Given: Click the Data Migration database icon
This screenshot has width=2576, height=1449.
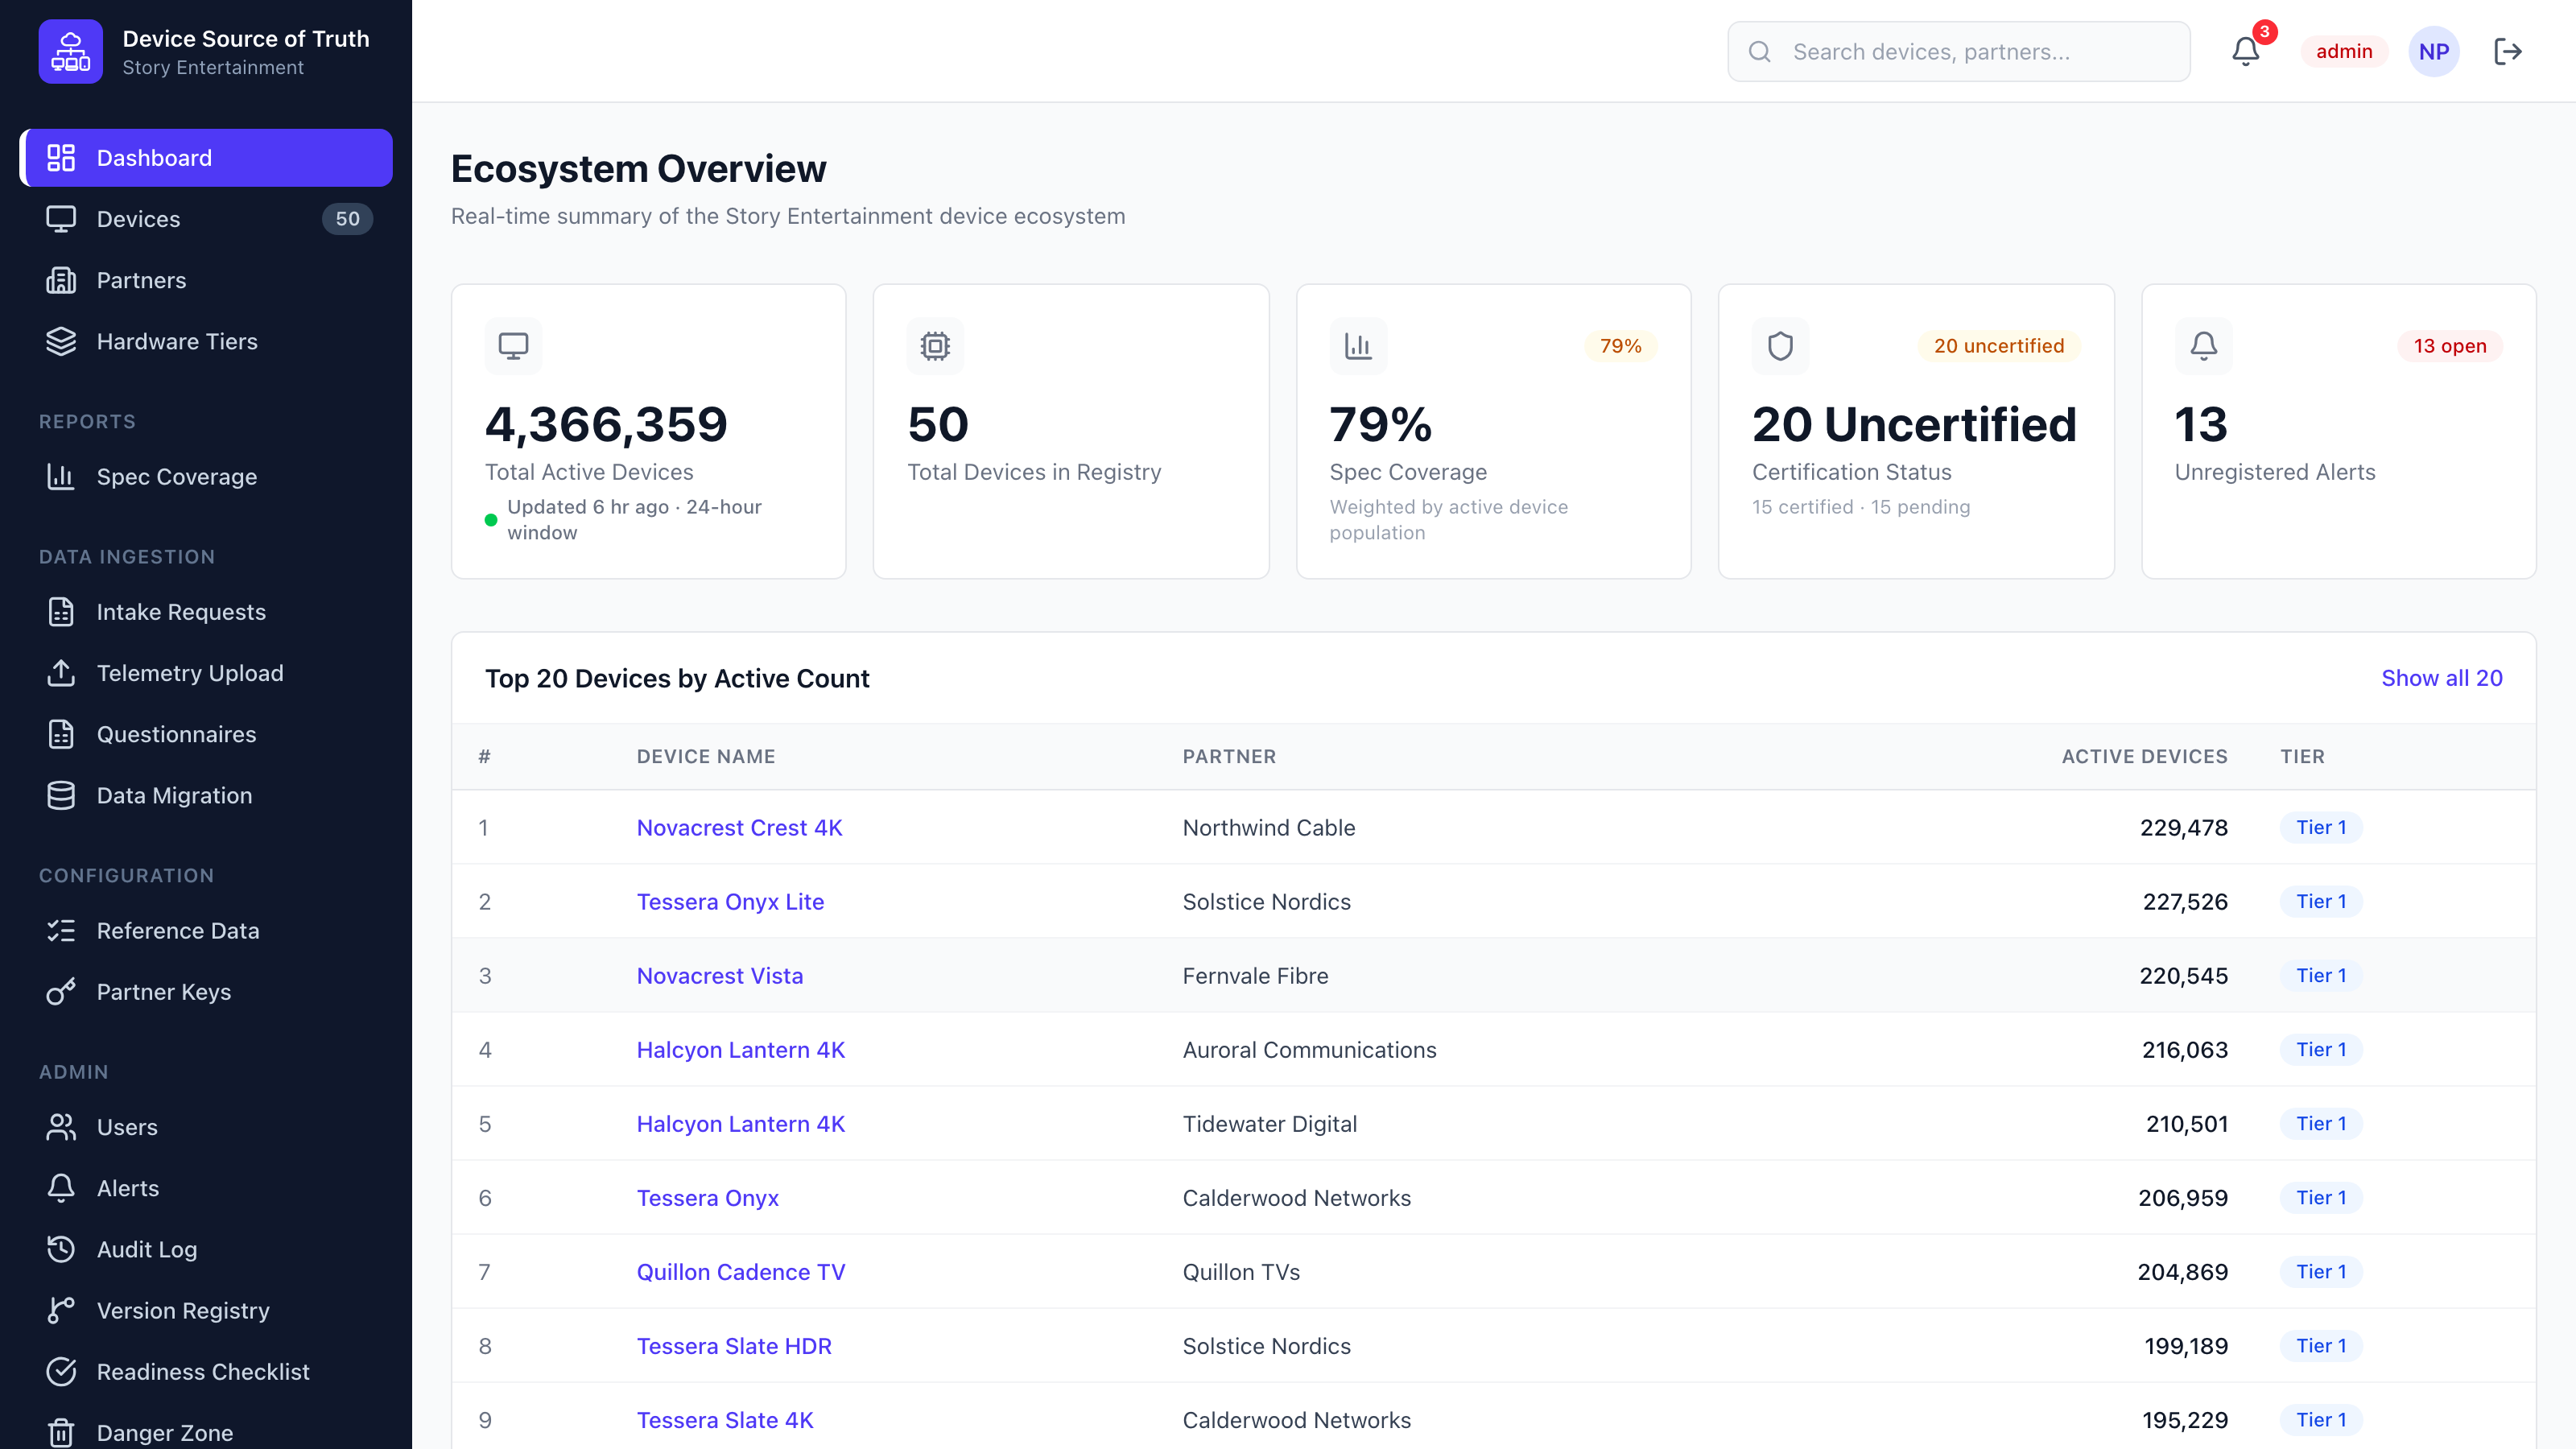Looking at the screenshot, I should point(61,795).
